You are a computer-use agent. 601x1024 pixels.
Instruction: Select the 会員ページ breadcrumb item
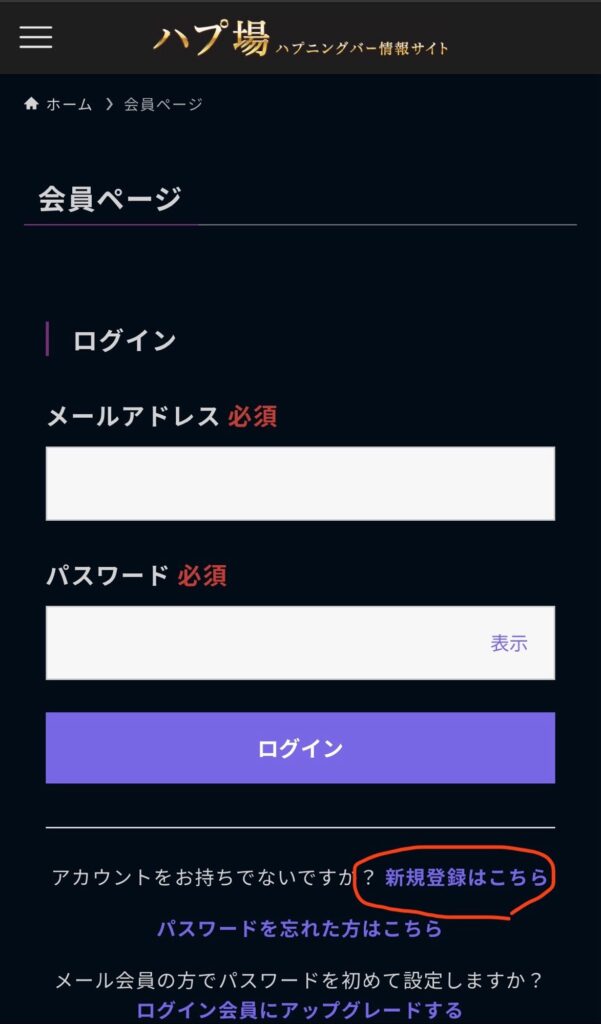click(x=163, y=104)
